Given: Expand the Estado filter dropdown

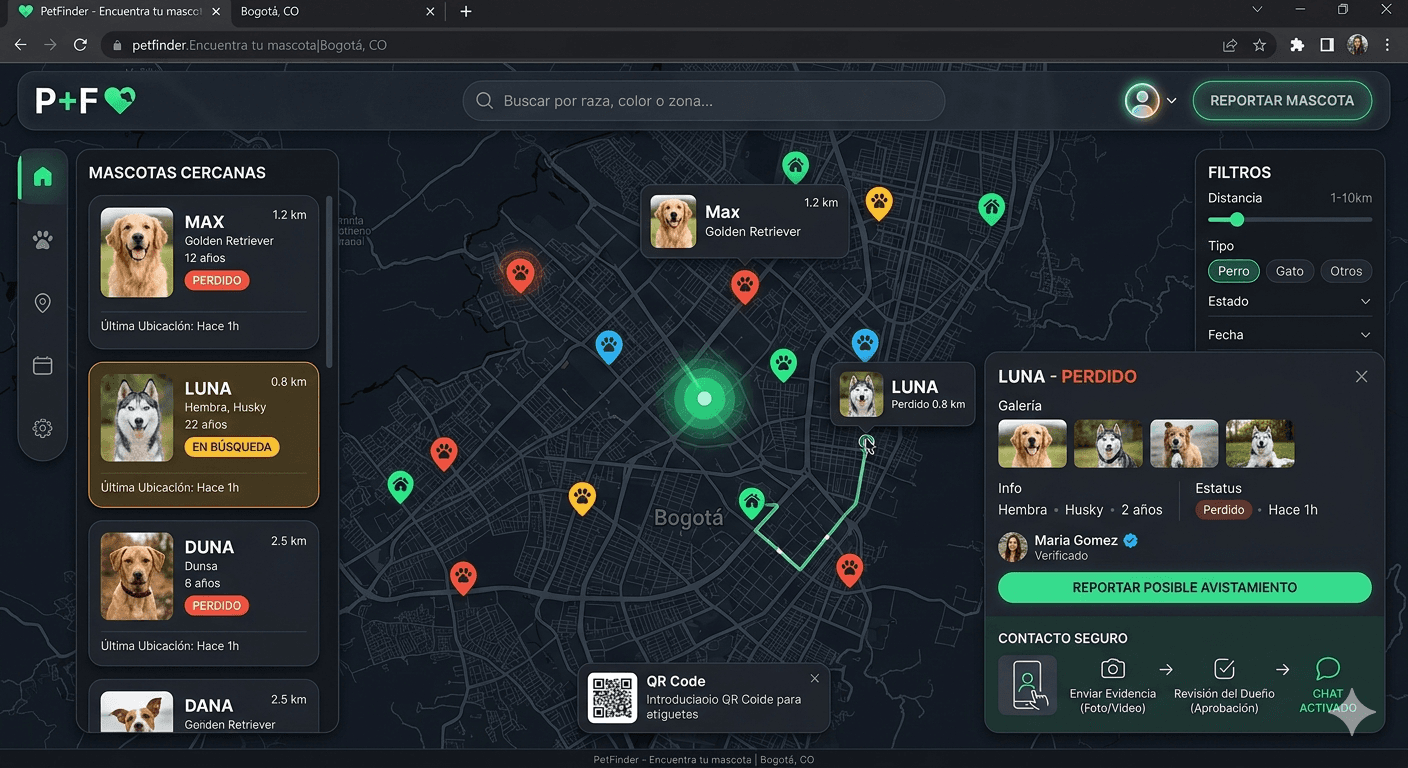Looking at the screenshot, I should point(1289,301).
